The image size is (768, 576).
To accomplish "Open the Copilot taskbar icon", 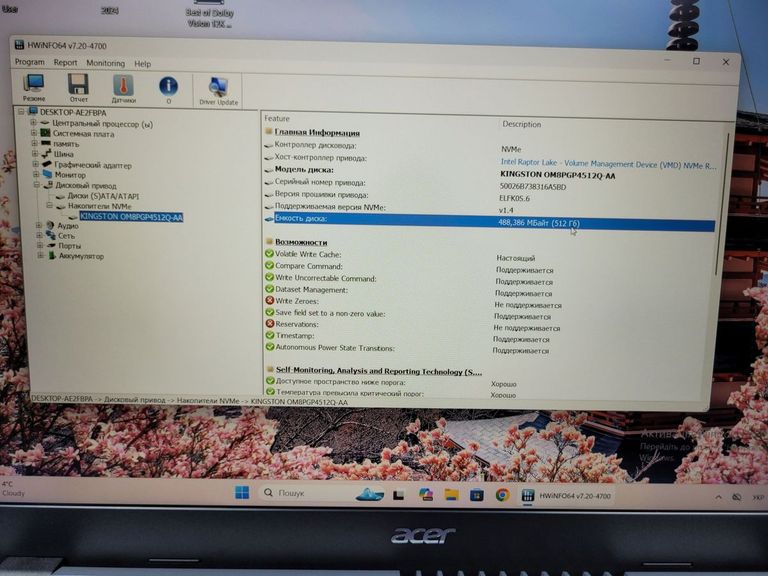I will pyautogui.click(x=426, y=494).
